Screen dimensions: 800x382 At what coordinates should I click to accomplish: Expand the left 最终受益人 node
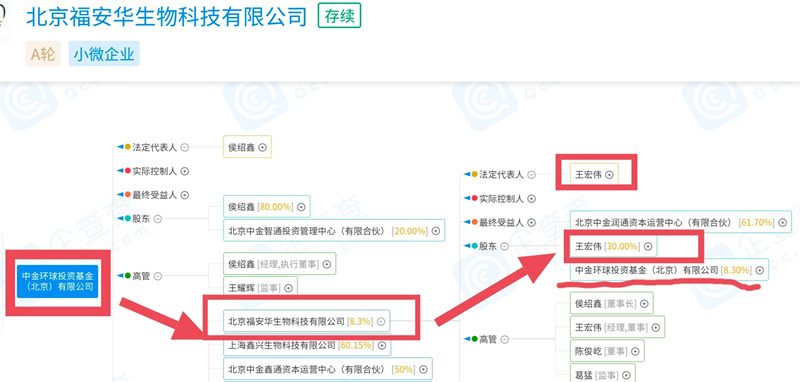coord(185,195)
